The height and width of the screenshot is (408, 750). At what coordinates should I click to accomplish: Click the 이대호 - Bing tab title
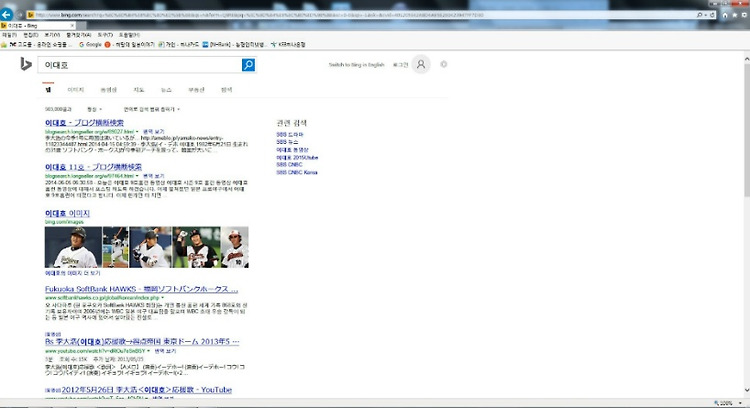point(22,25)
